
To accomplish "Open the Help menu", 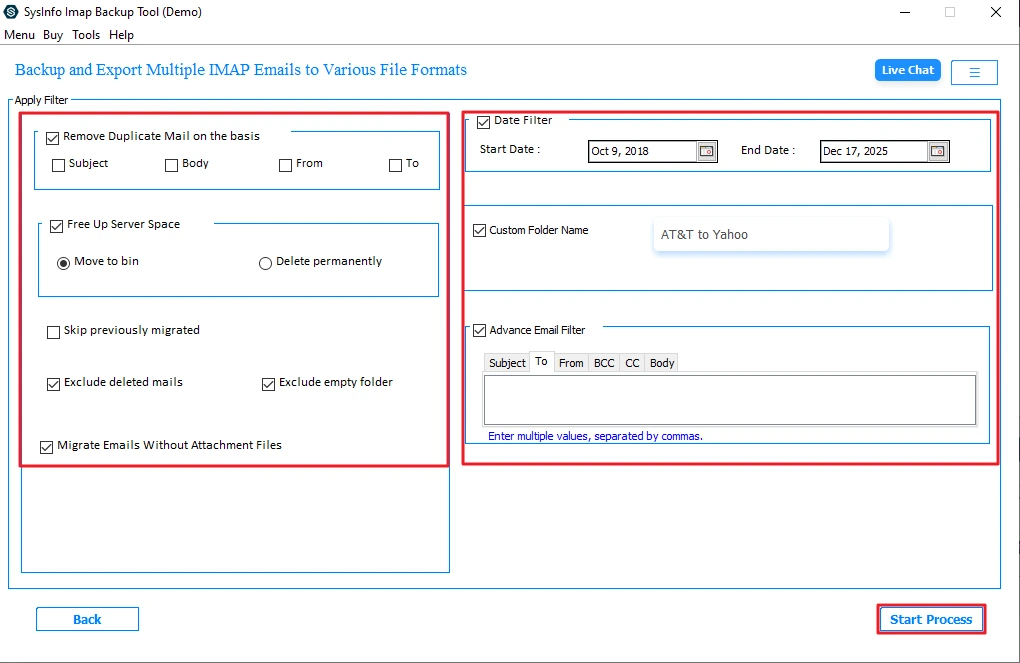I will [121, 34].
